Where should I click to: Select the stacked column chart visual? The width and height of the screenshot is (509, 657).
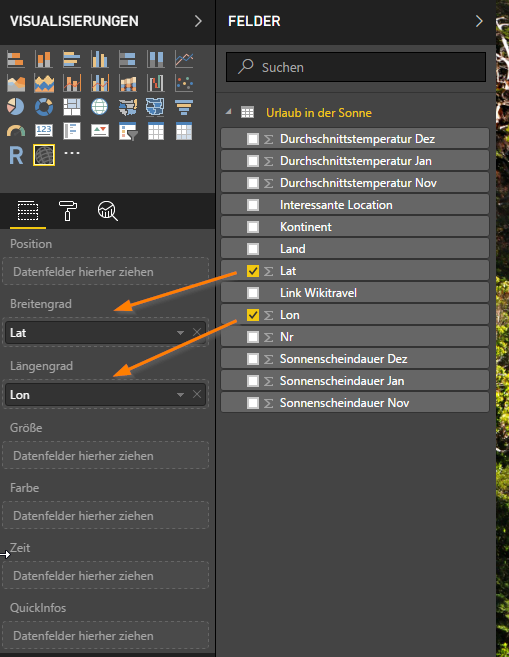tap(44, 59)
